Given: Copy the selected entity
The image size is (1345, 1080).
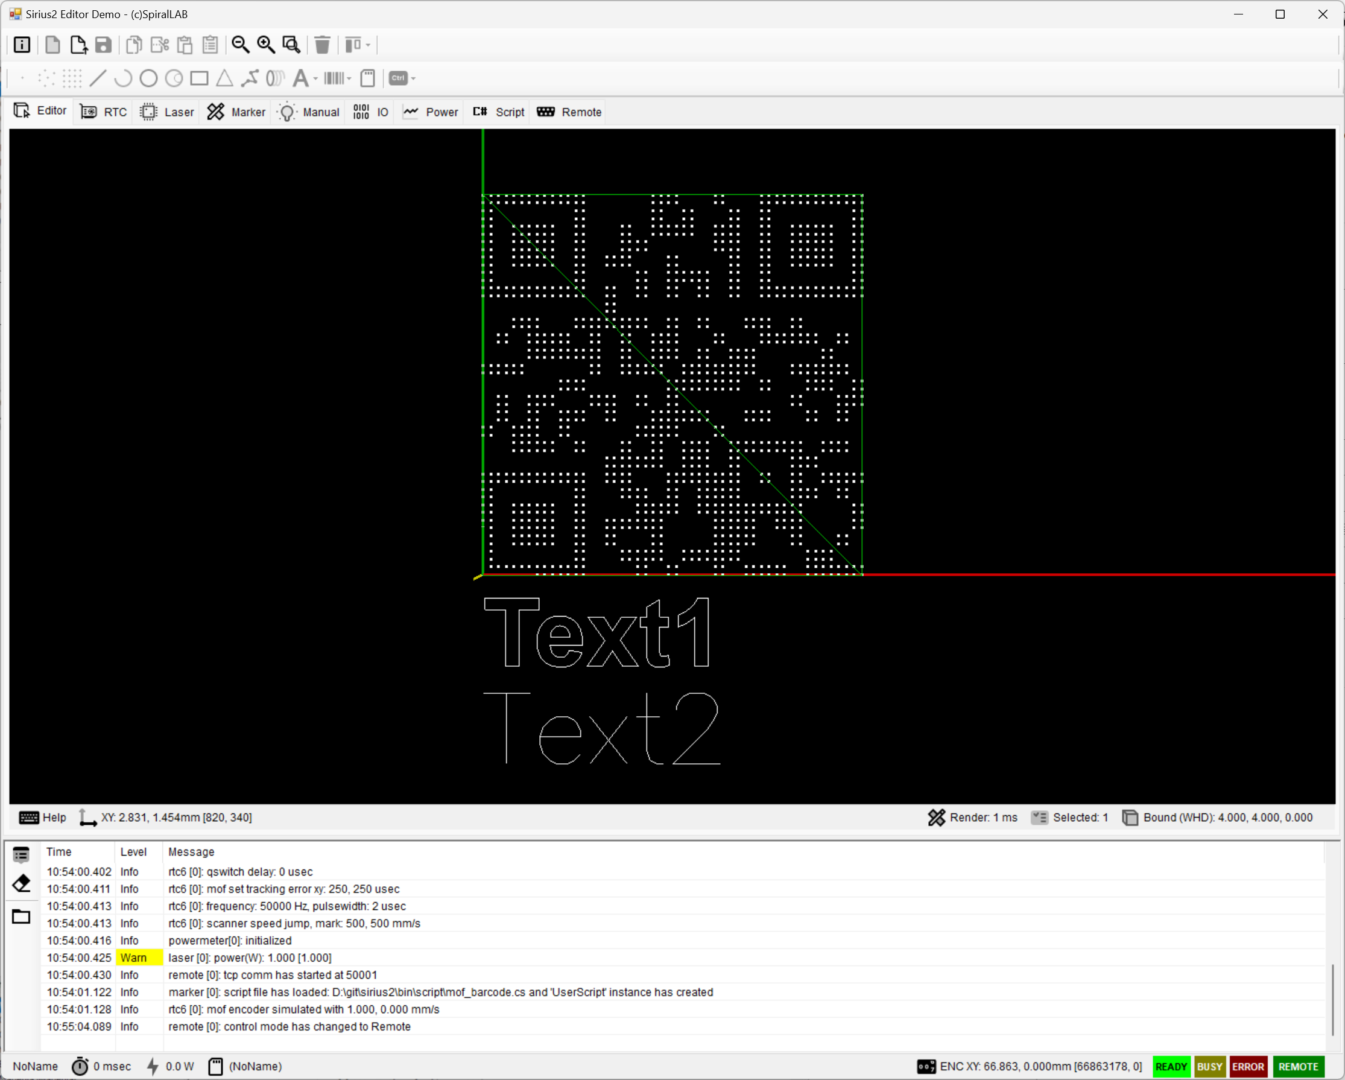Looking at the screenshot, I should 134,45.
